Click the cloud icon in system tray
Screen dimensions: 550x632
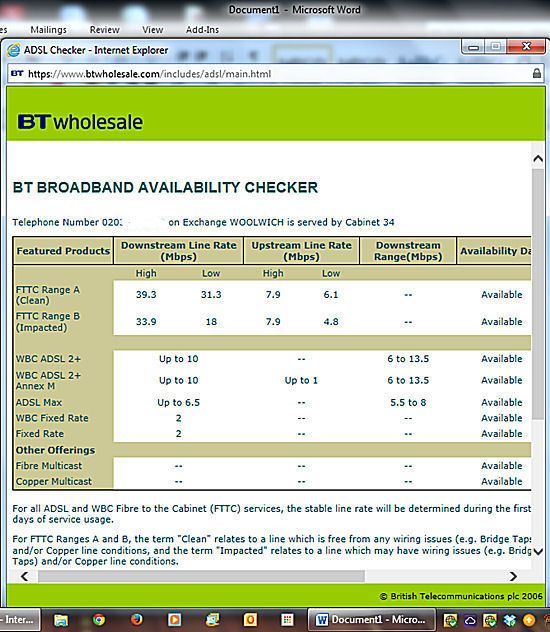click(470, 620)
